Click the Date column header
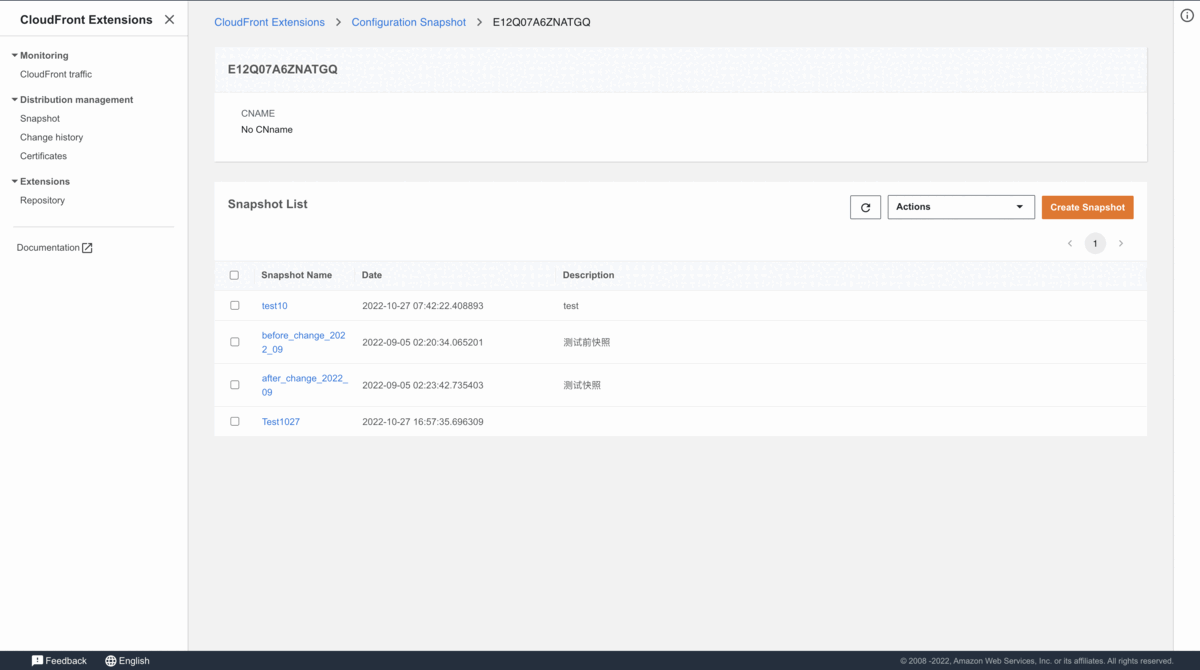Screen dimensions: 1200x670 [372, 275]
